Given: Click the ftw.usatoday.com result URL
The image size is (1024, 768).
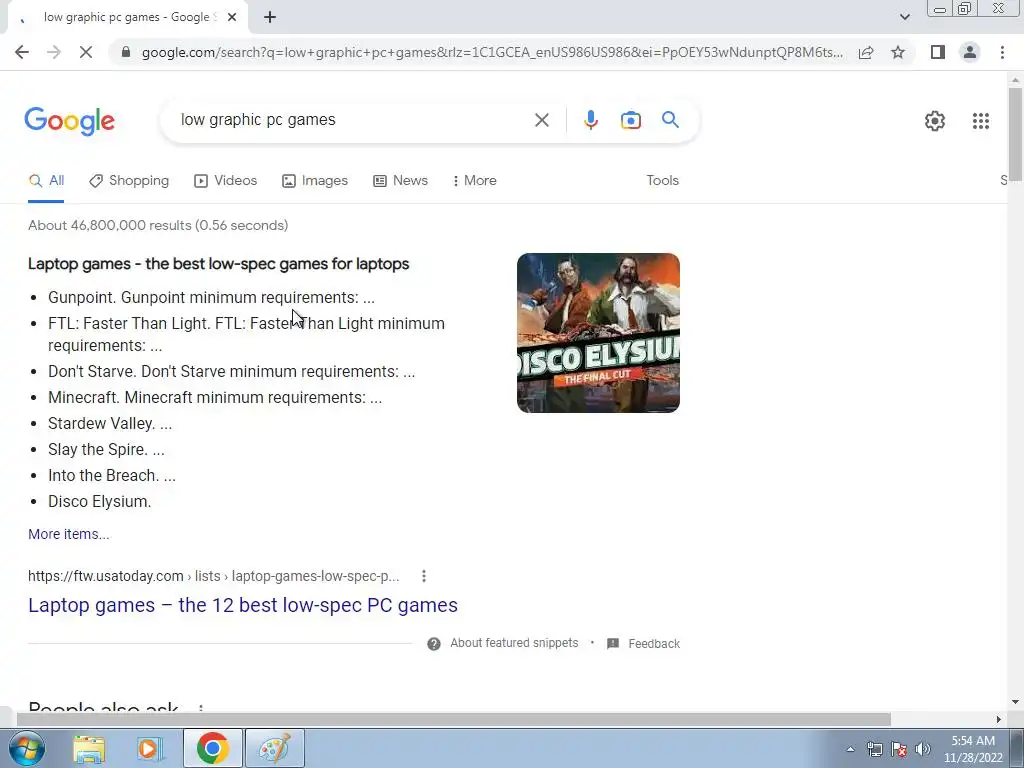Looking at the screenshot, I should click(214, 576).
